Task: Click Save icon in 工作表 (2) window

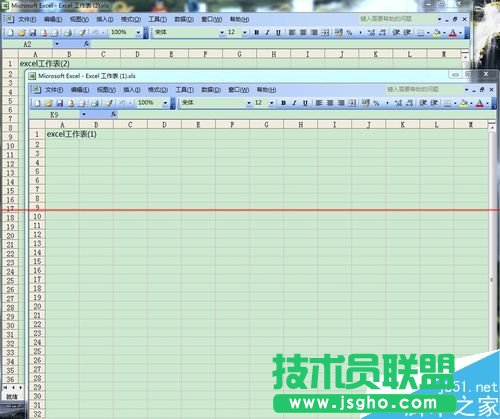Action: pos(33,33)
